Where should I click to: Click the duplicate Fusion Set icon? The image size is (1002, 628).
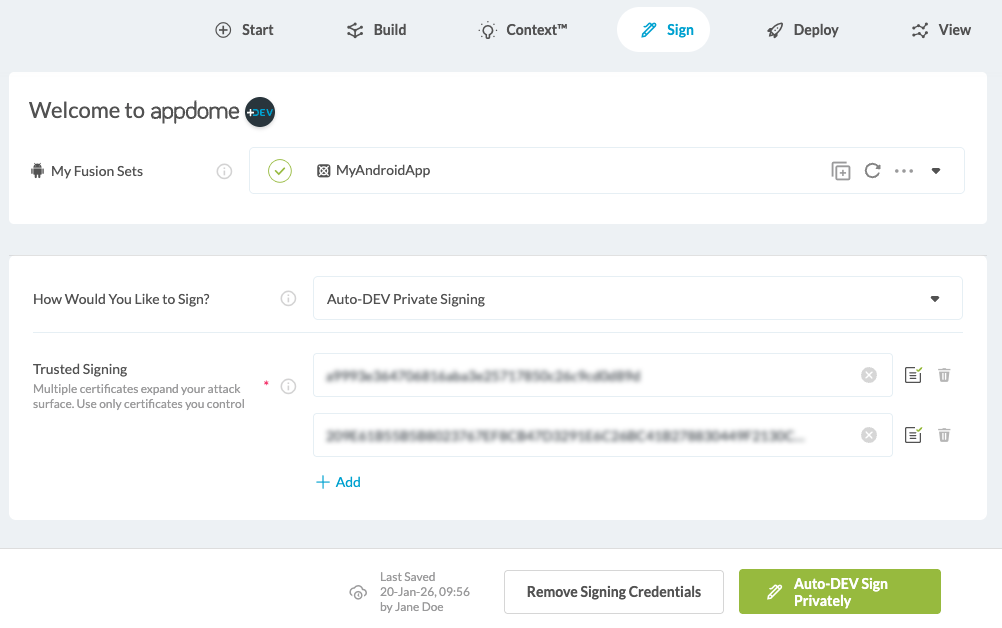841,171
